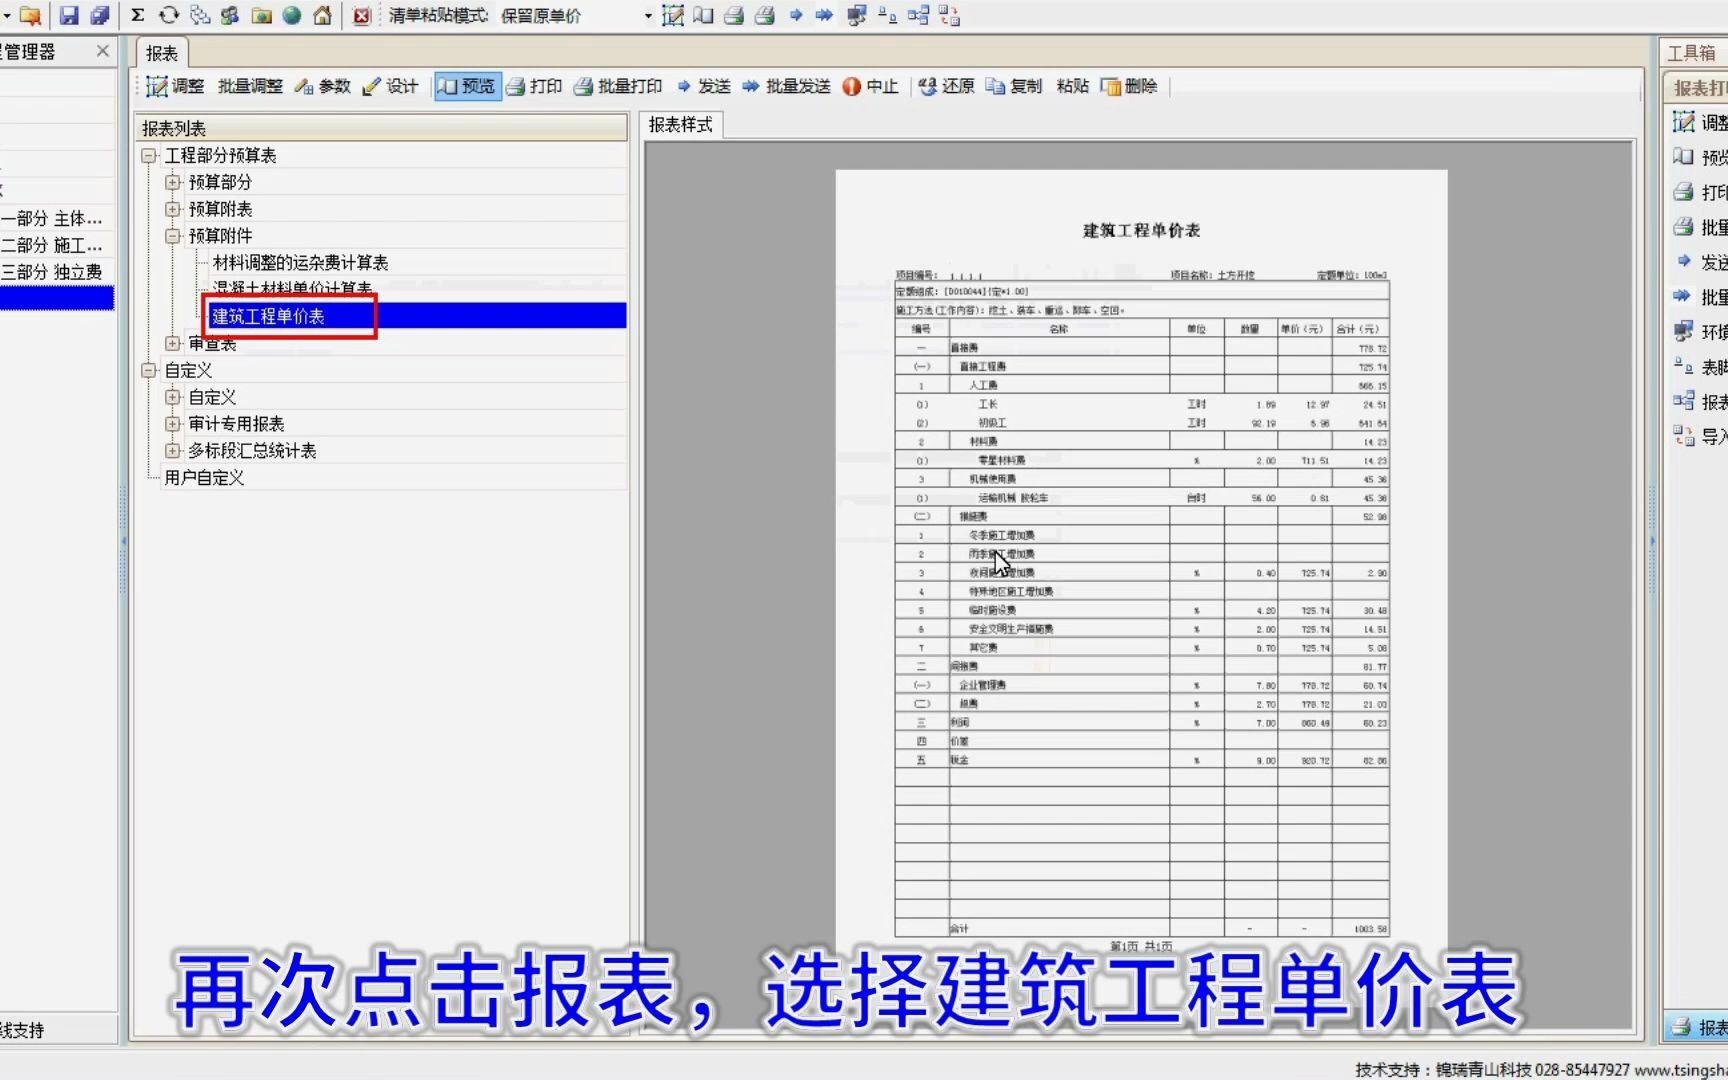Collapse the 工程部分预算表 tree node
This screenshot has height=1080, width=1728.
[149, 155]
